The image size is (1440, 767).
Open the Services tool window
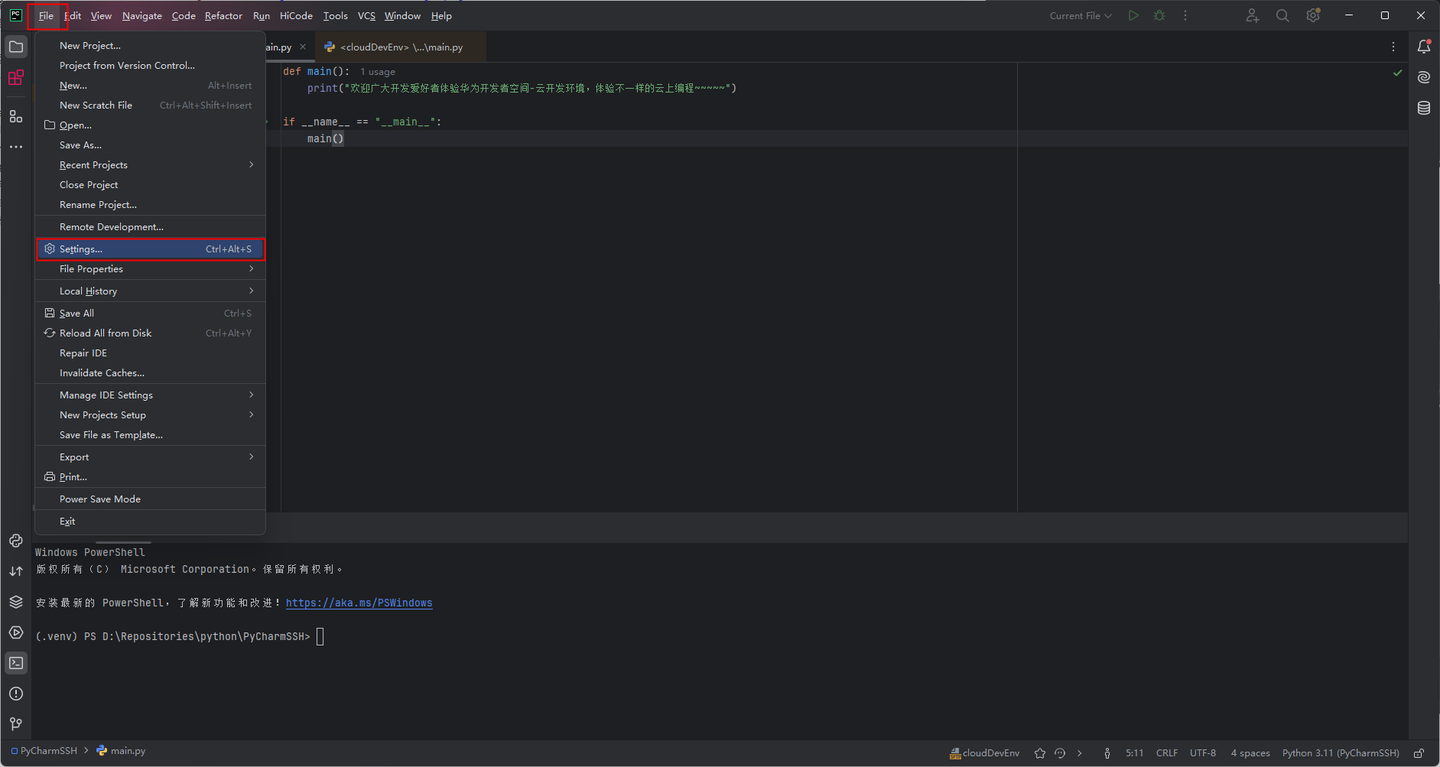(x=15, y=632)
